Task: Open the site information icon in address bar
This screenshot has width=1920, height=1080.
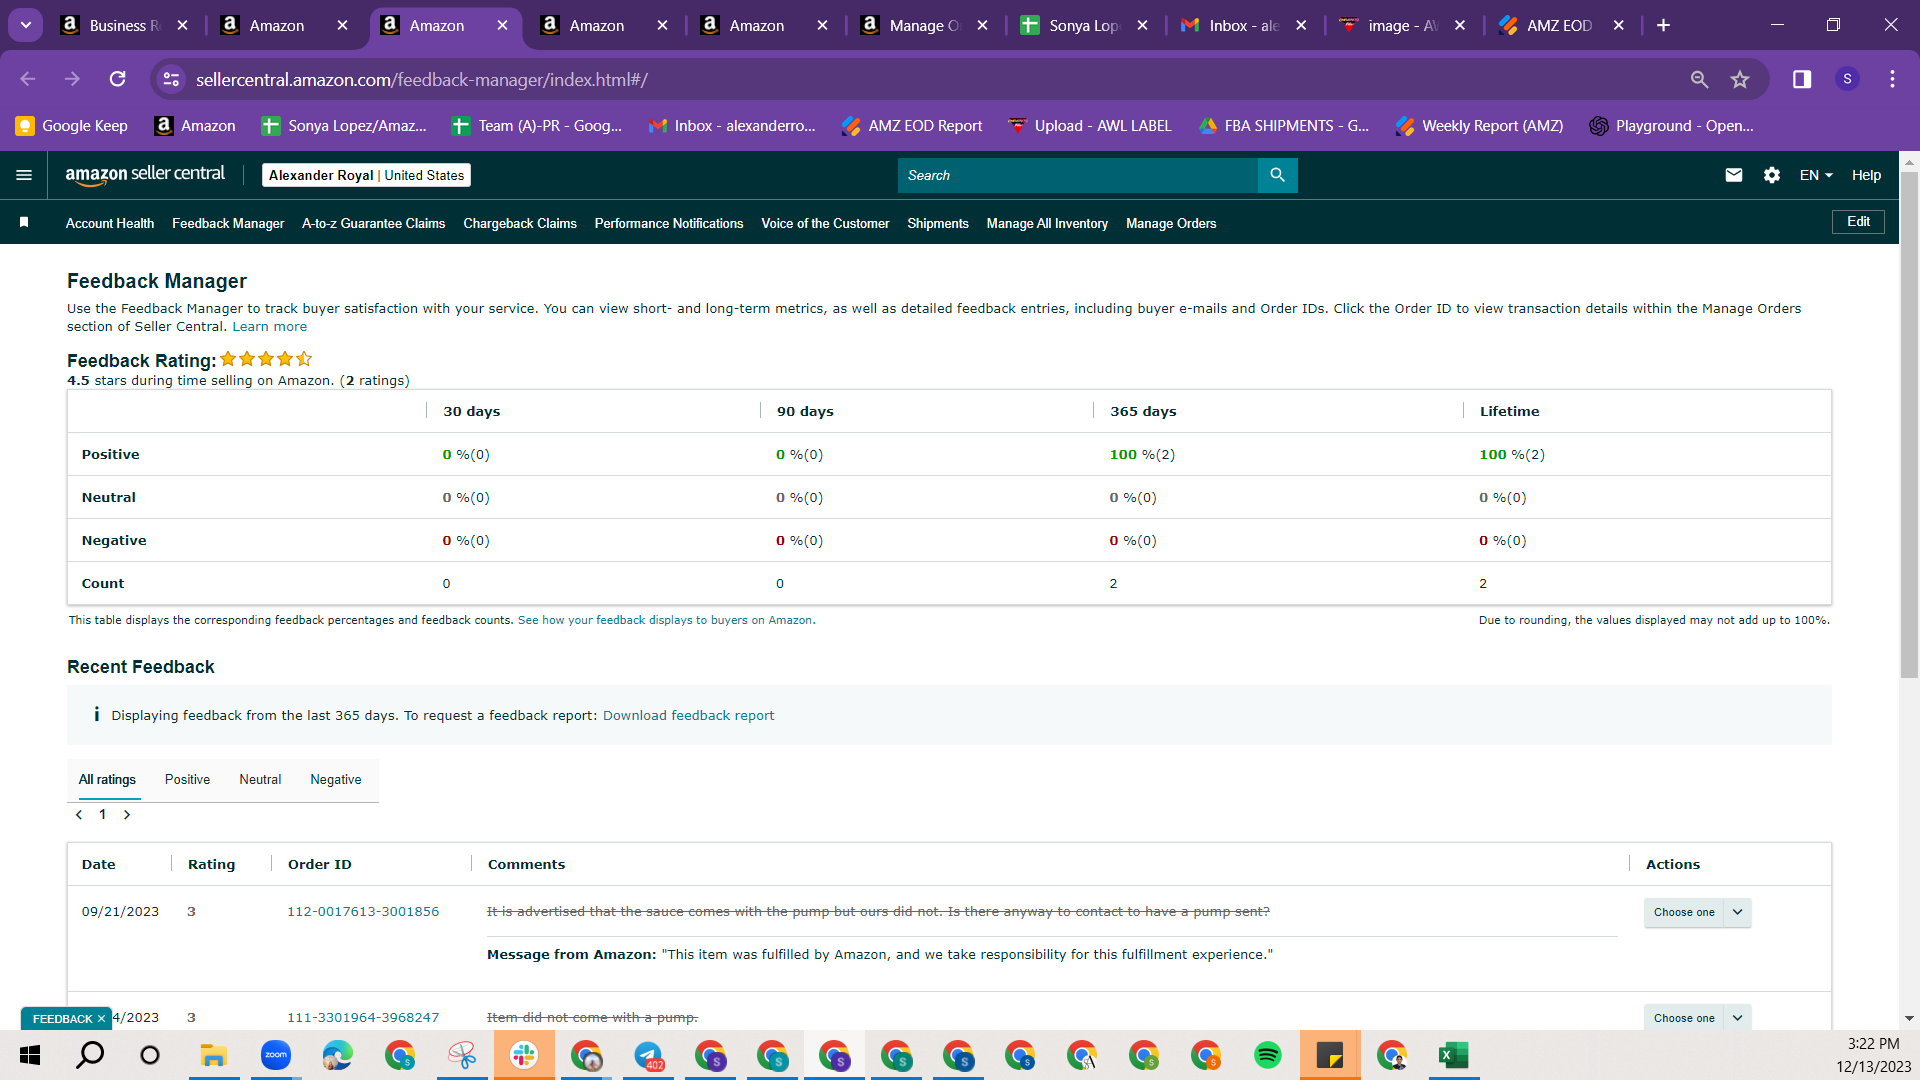Action: click(x=172, y=79)
